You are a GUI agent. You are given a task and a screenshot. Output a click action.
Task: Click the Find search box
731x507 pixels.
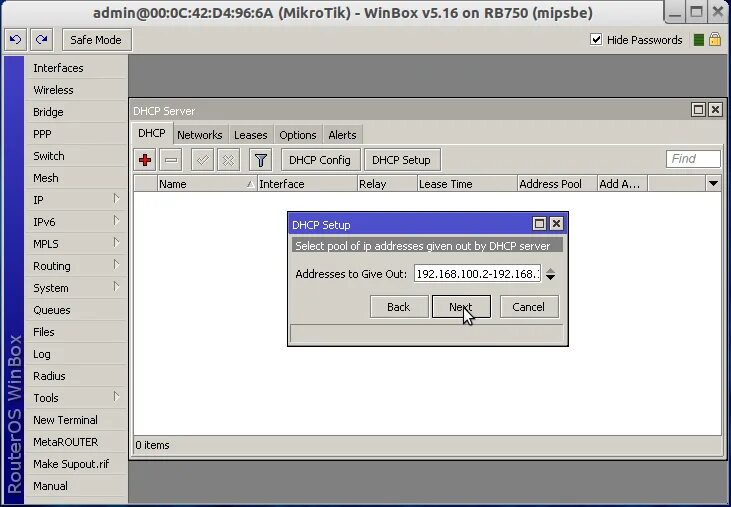pyautogui.click(x=693, y=159)
